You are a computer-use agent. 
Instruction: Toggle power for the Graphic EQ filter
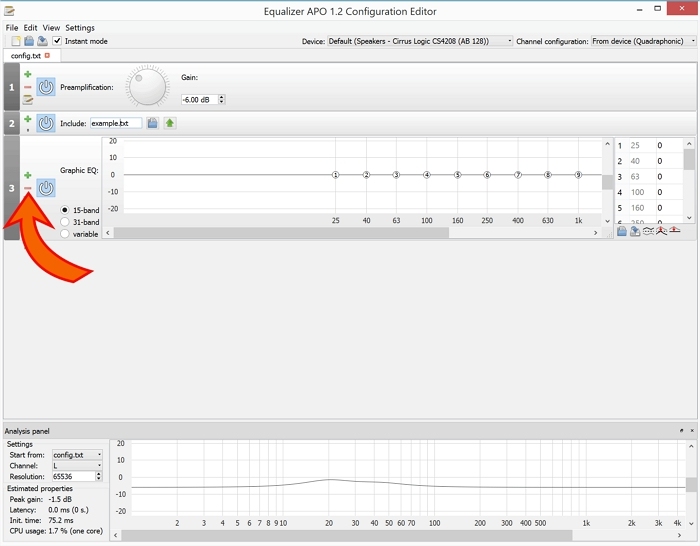pyautogui.click(x=46, y=188)
